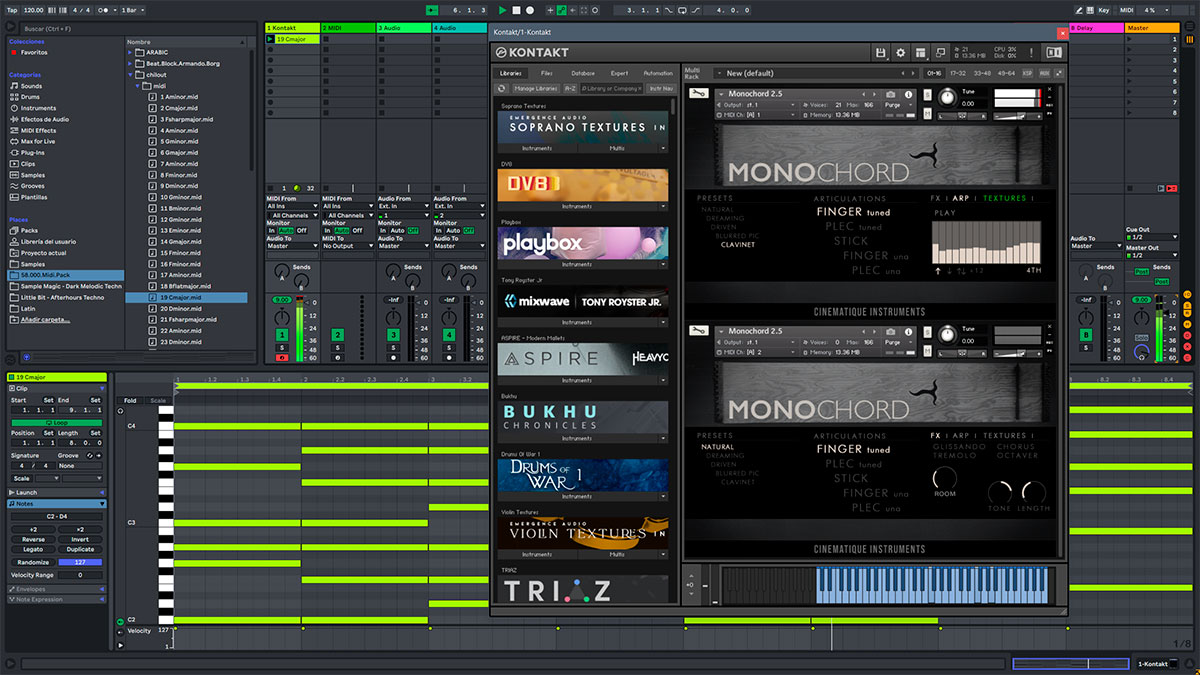The height and width of the screenshot is (675, 1200).
Task: Click the A-Z sort button
Action: 570,88
